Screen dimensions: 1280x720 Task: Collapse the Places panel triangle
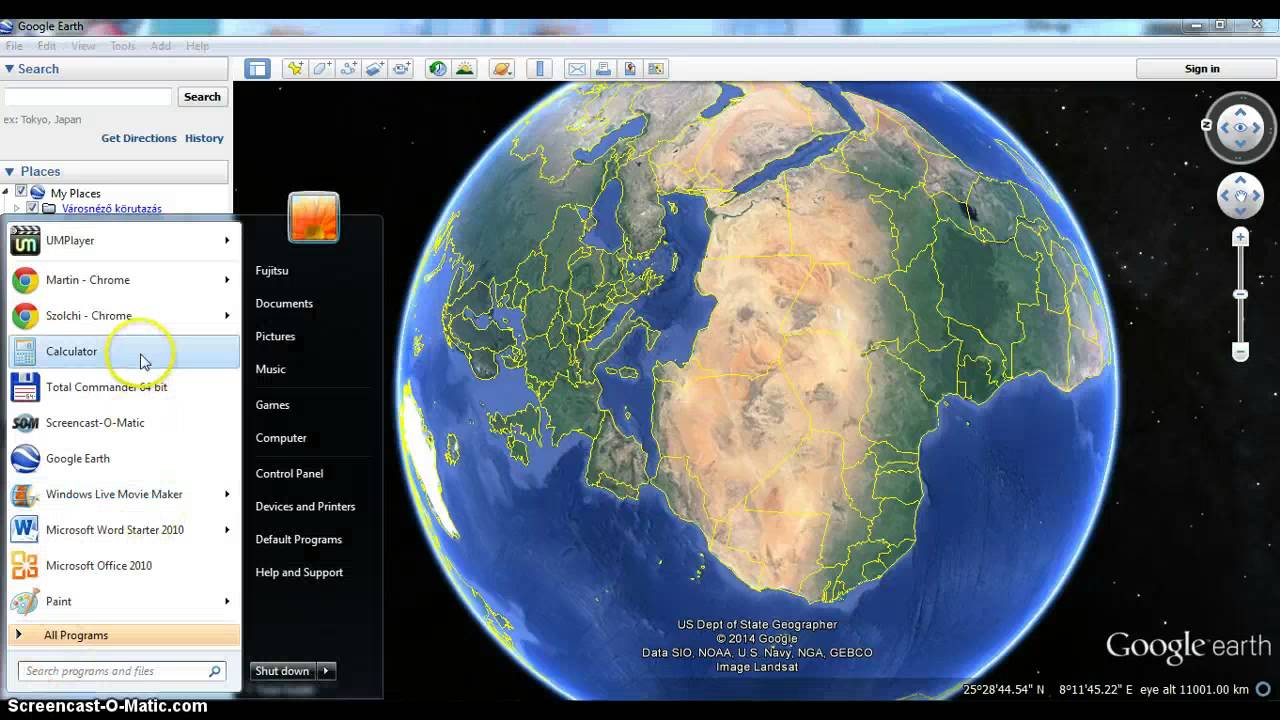tap(9, 172)
